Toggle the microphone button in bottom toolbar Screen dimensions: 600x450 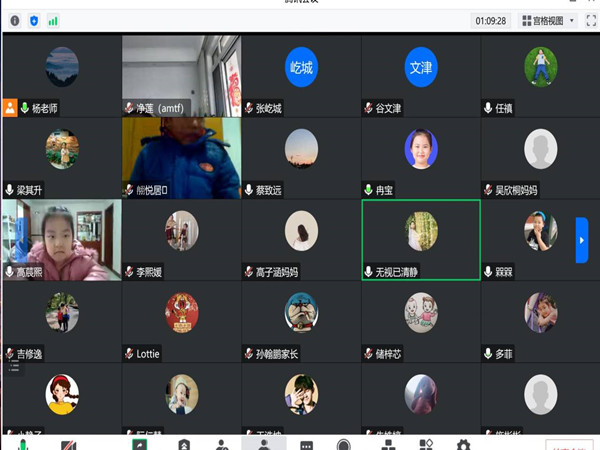(23, 445)
